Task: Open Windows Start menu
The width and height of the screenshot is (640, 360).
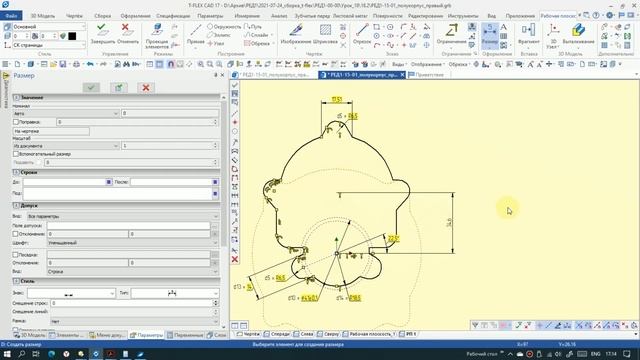Action: (x=7, y=354)
